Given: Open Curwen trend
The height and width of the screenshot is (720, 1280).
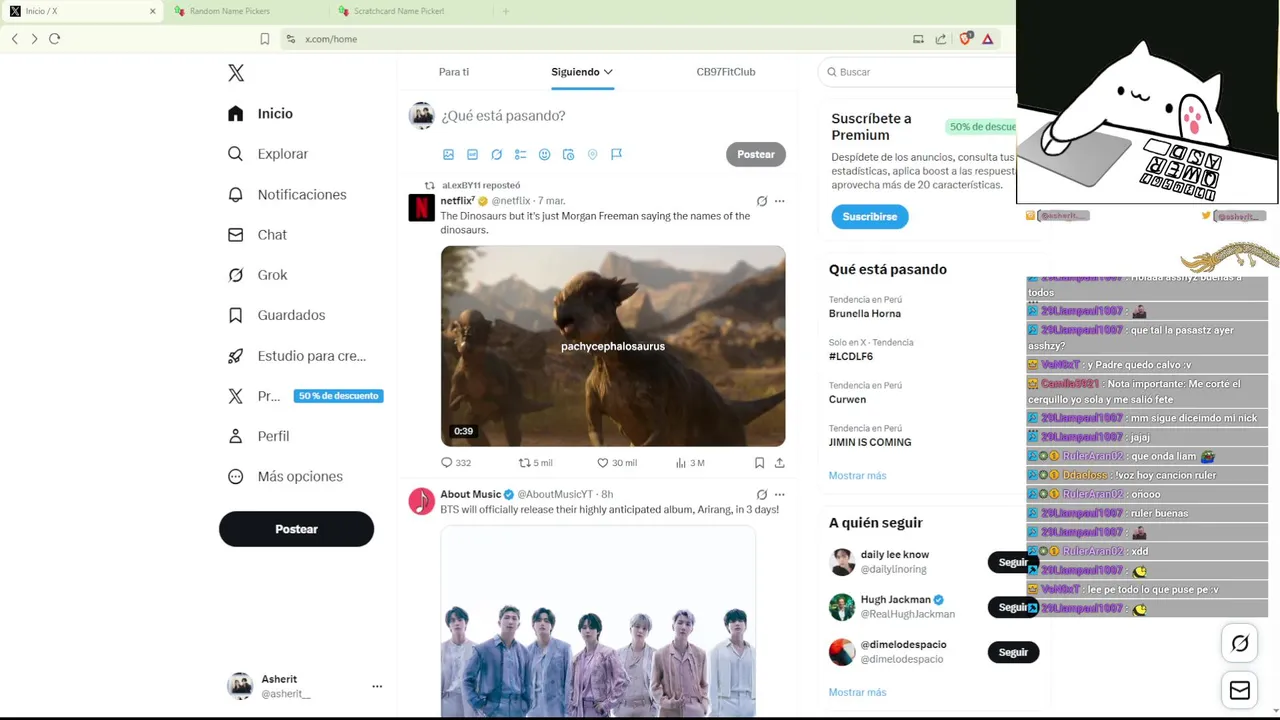Looking at the screenshot, I should [x=847, y=400].
